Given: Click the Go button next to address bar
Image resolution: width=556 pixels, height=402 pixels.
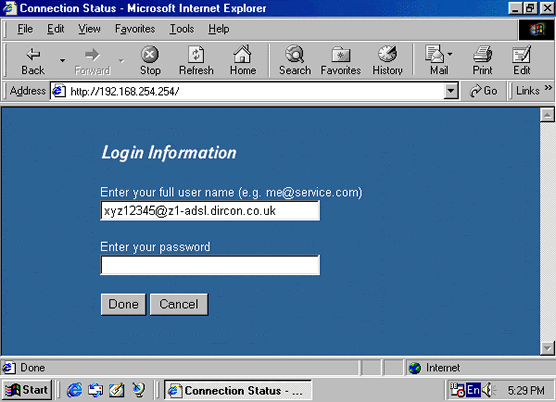Looking at the screenshot, I should (484, 91).
